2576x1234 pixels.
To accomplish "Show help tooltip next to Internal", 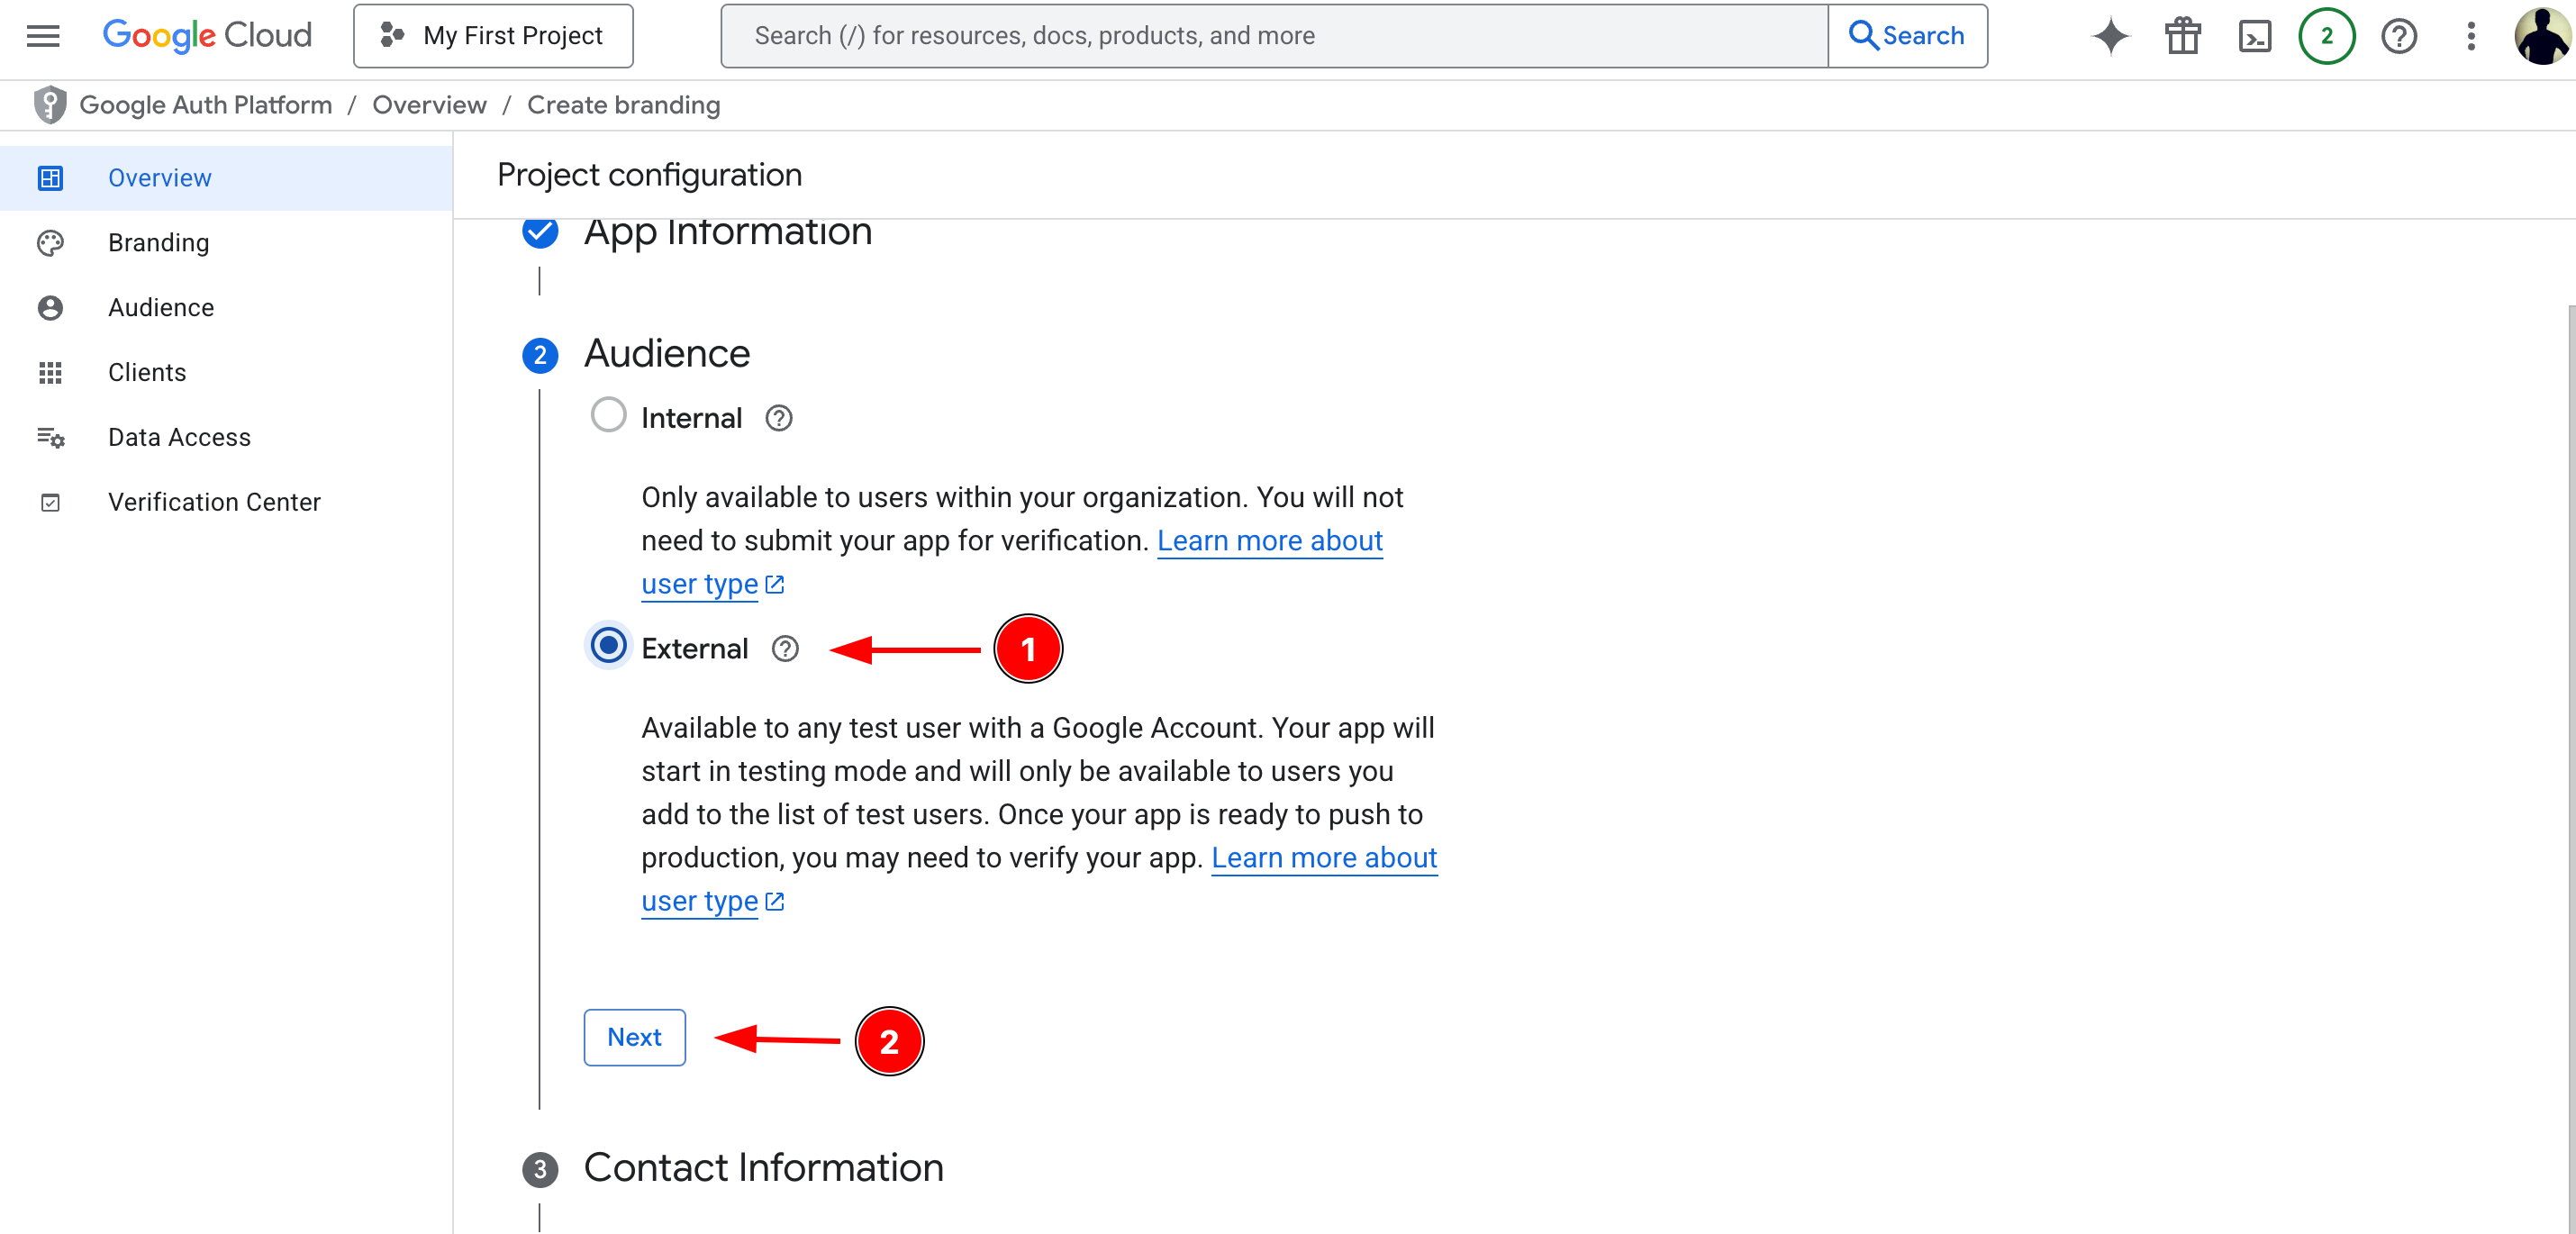I will [x=779, y=418].
